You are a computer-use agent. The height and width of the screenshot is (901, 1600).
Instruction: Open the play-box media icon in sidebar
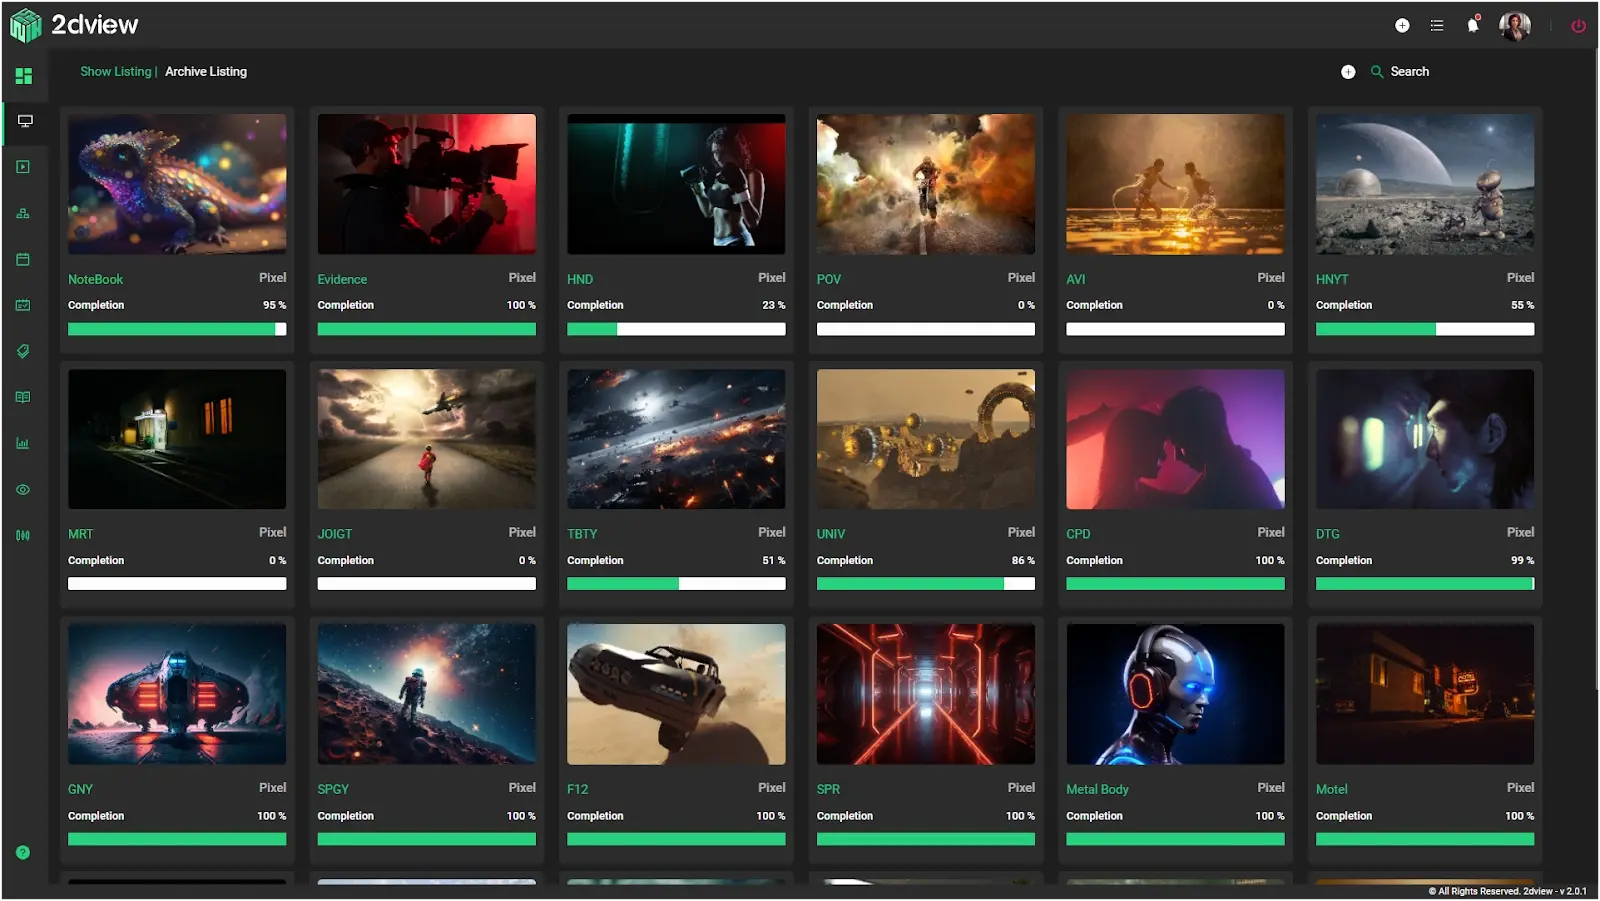tap(23, 167)
